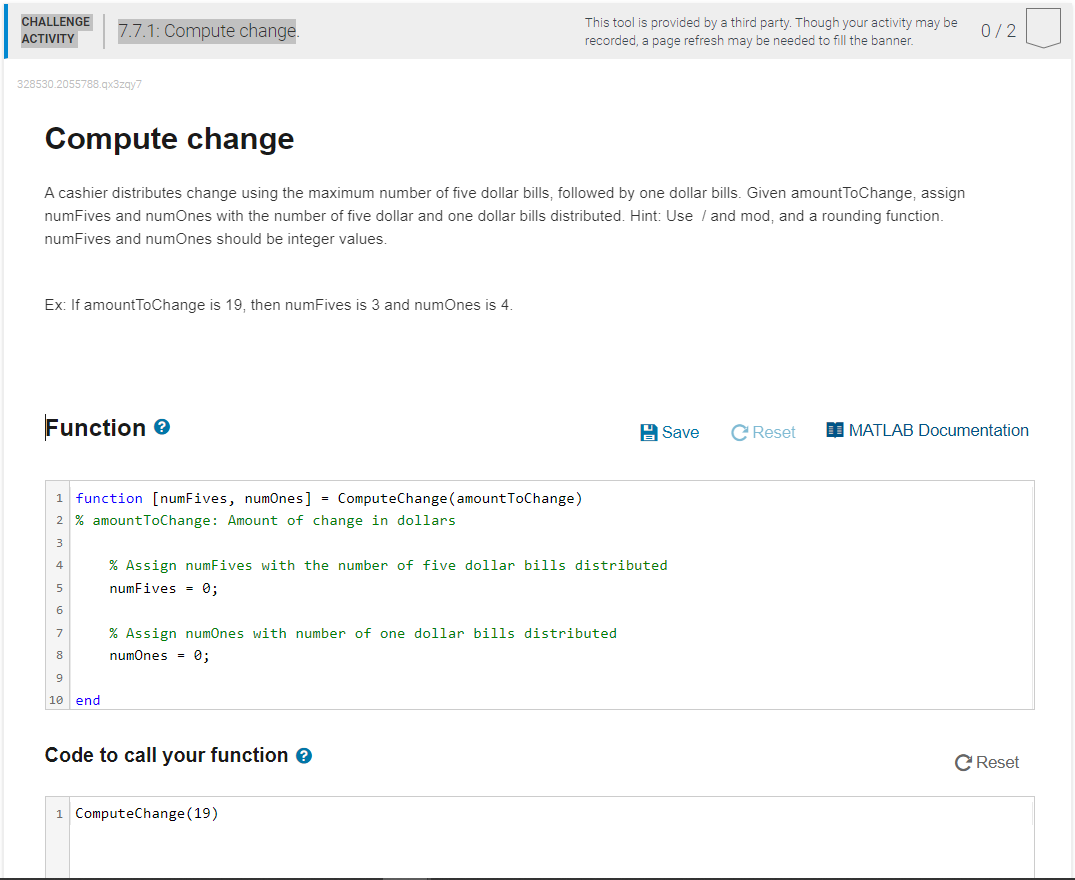
Task: Click the 0 / 2 score indicator
Action: pyautogui.click(x=997, y=29)
